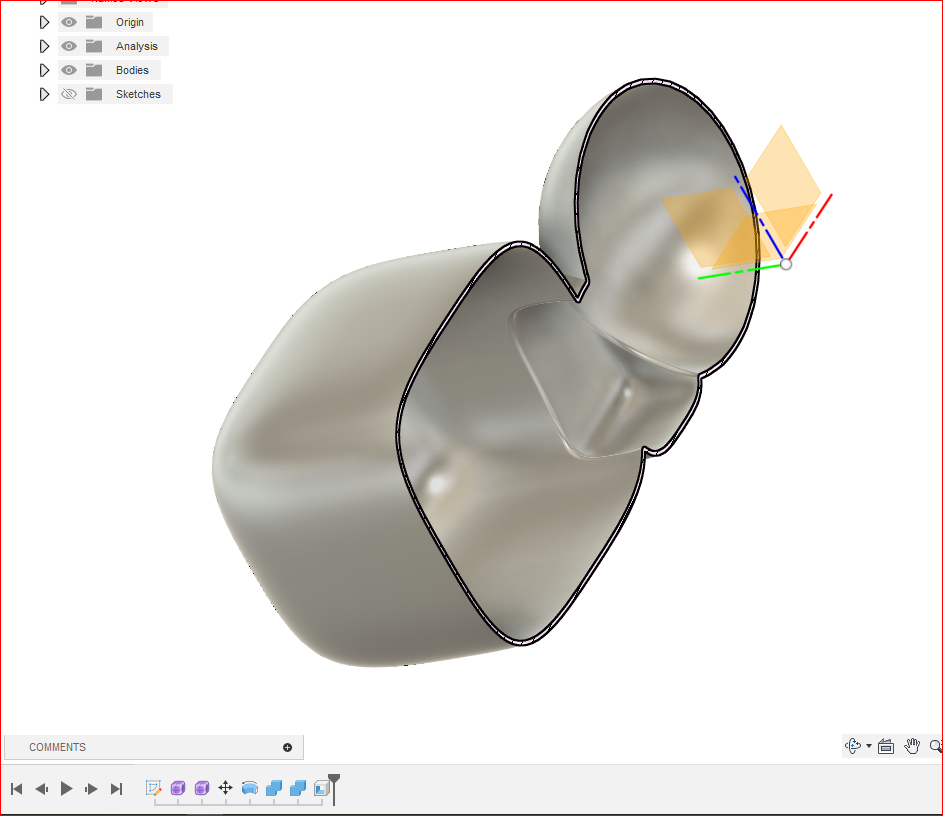
Task: Open the Orbit type dropdown arrow
Action: pyautogui.click(x=869, y=746)
